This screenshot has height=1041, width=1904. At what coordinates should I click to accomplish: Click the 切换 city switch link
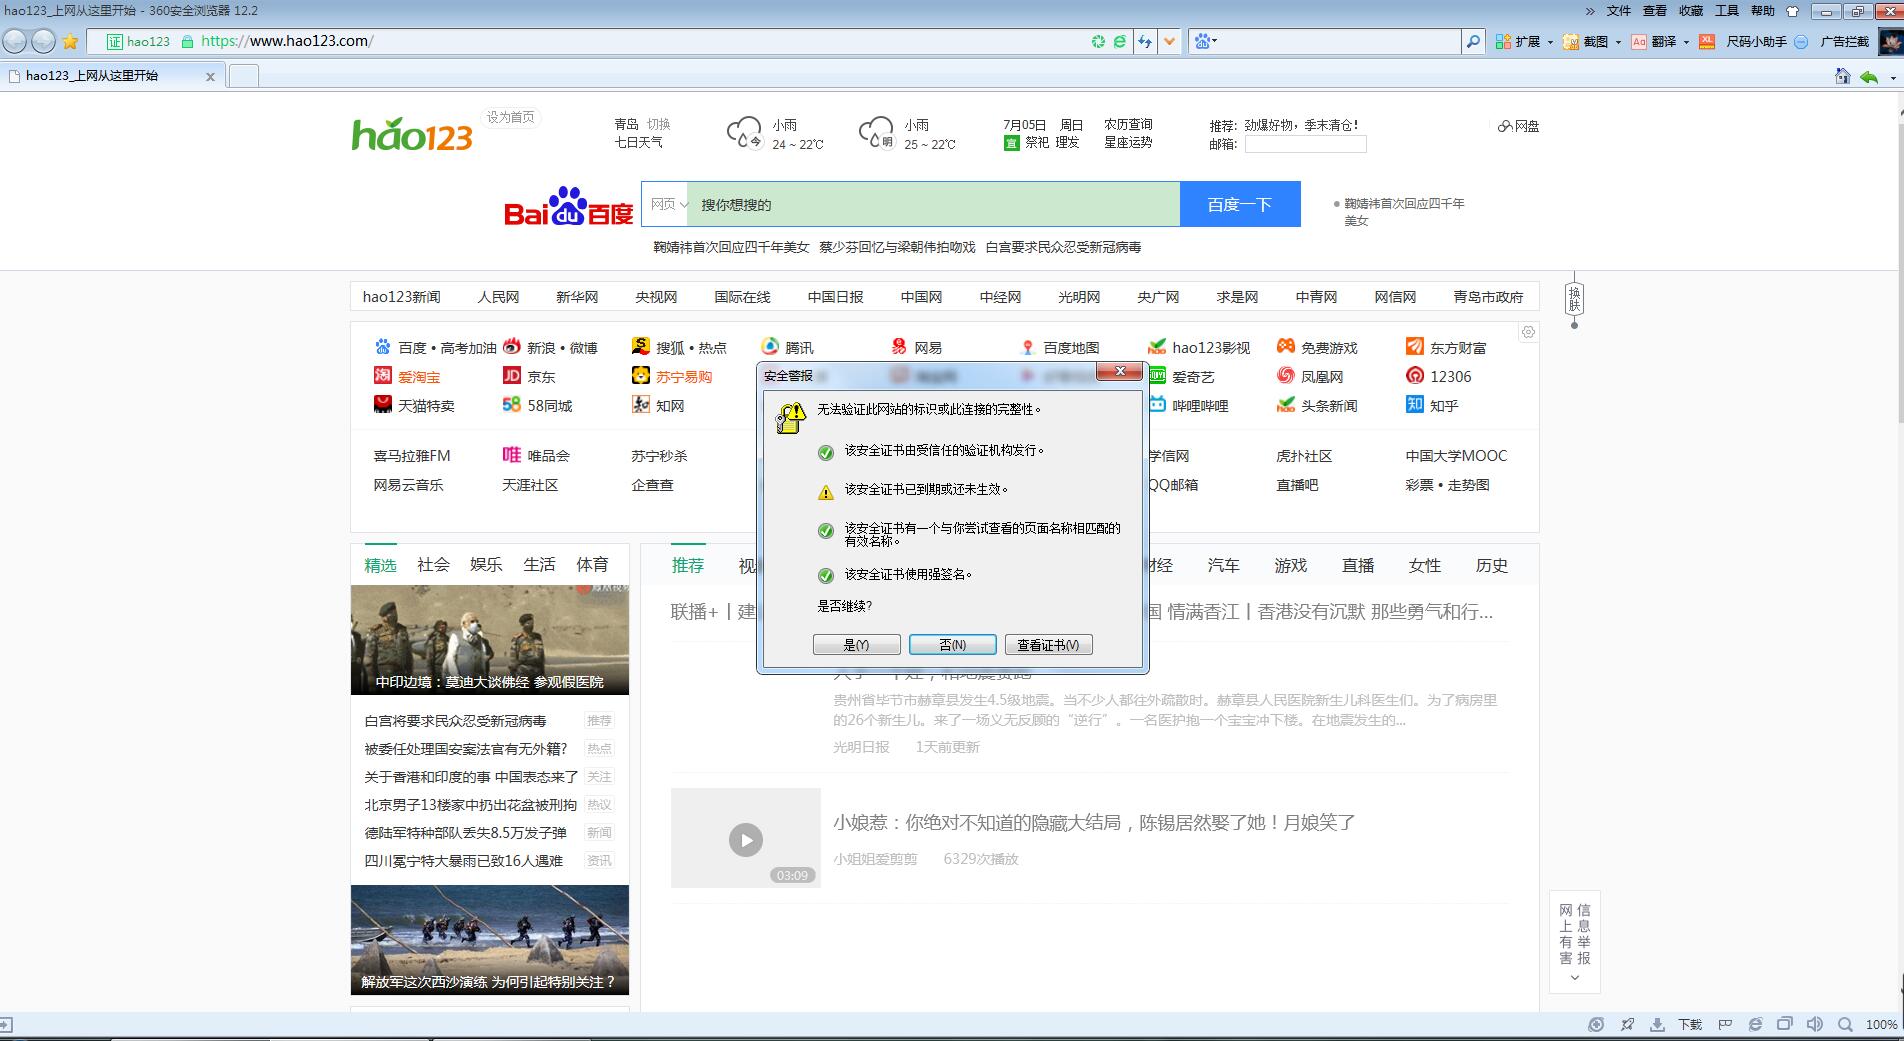pos(658,124)
